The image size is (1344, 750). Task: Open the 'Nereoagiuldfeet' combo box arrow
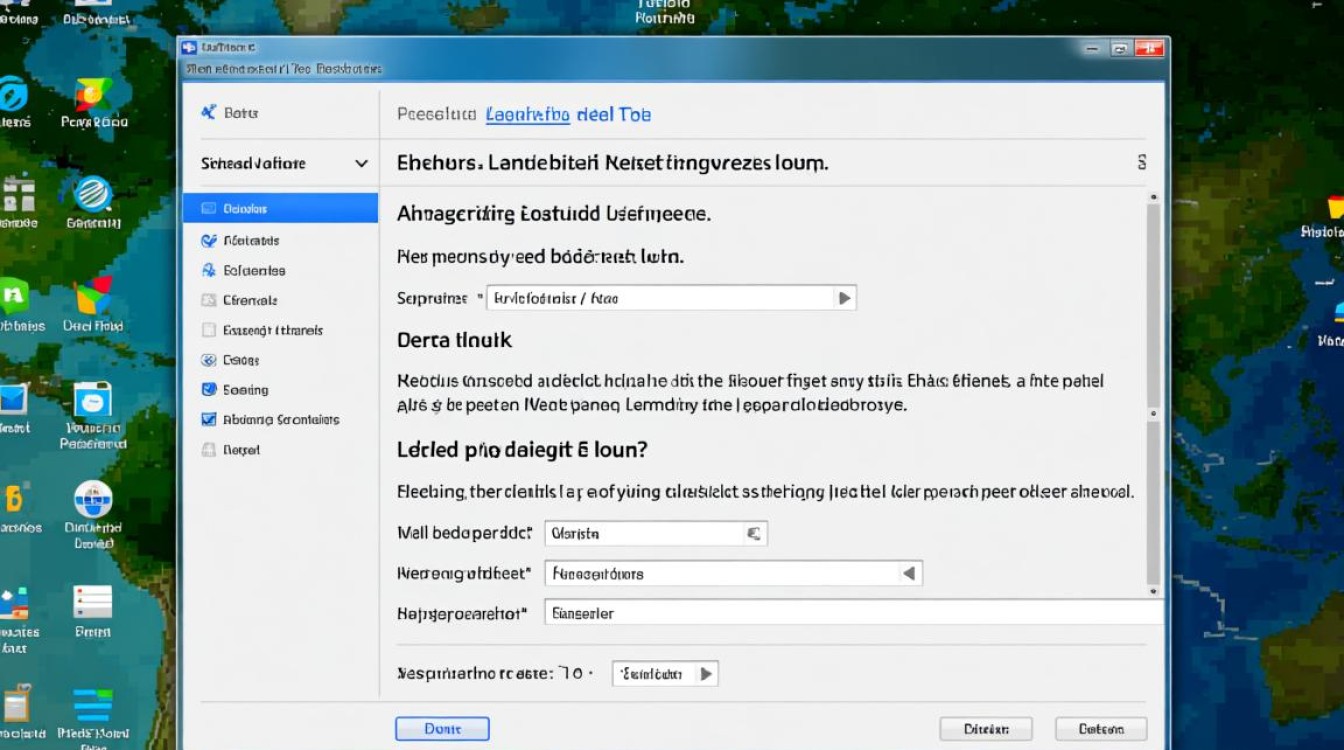(909, 573)
